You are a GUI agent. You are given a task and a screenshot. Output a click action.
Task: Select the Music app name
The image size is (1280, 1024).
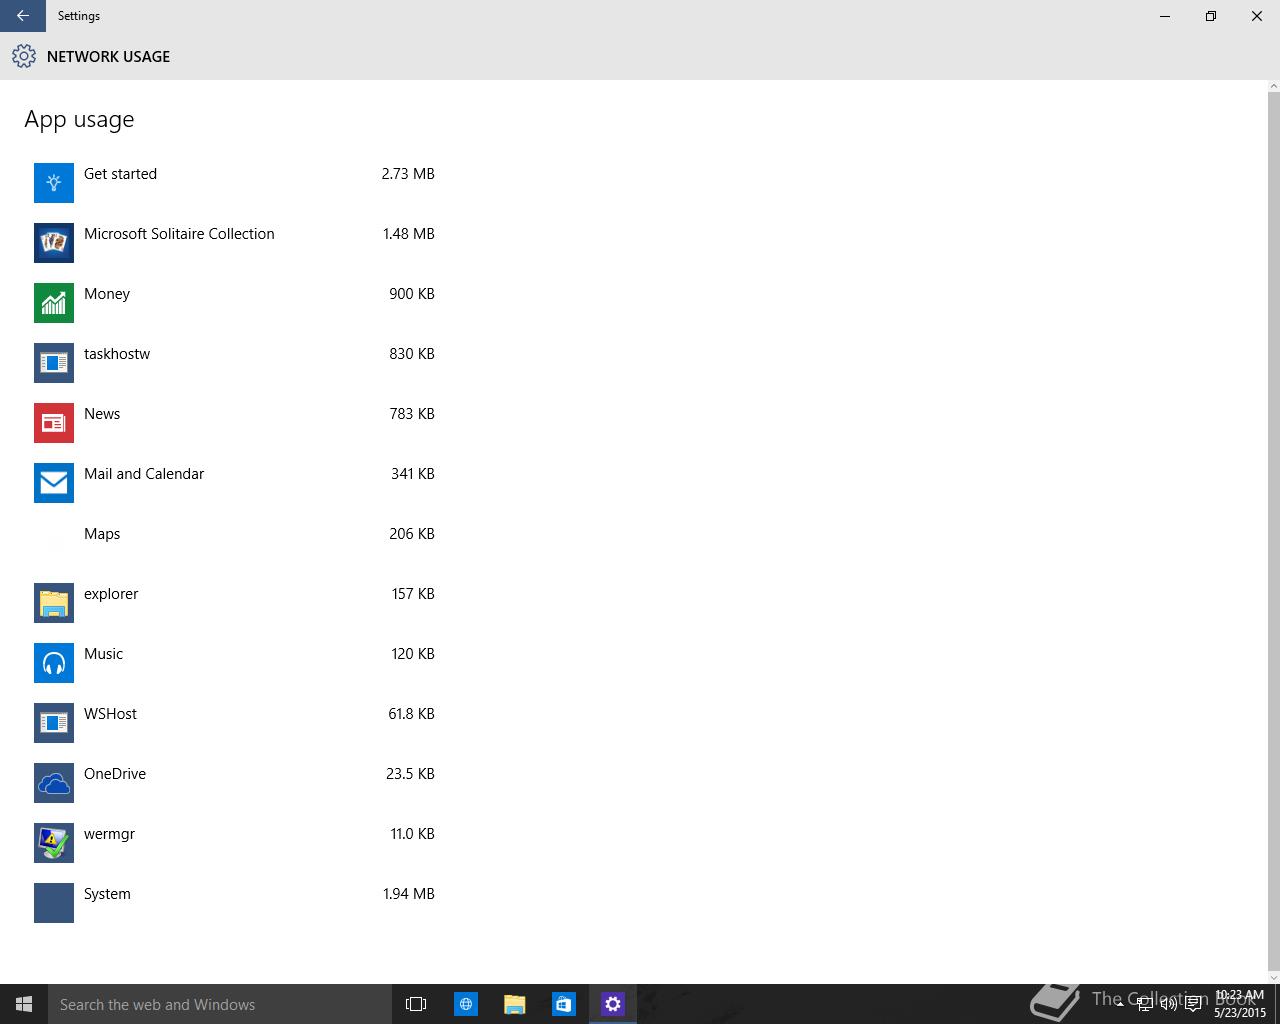(x=103, y=654)
